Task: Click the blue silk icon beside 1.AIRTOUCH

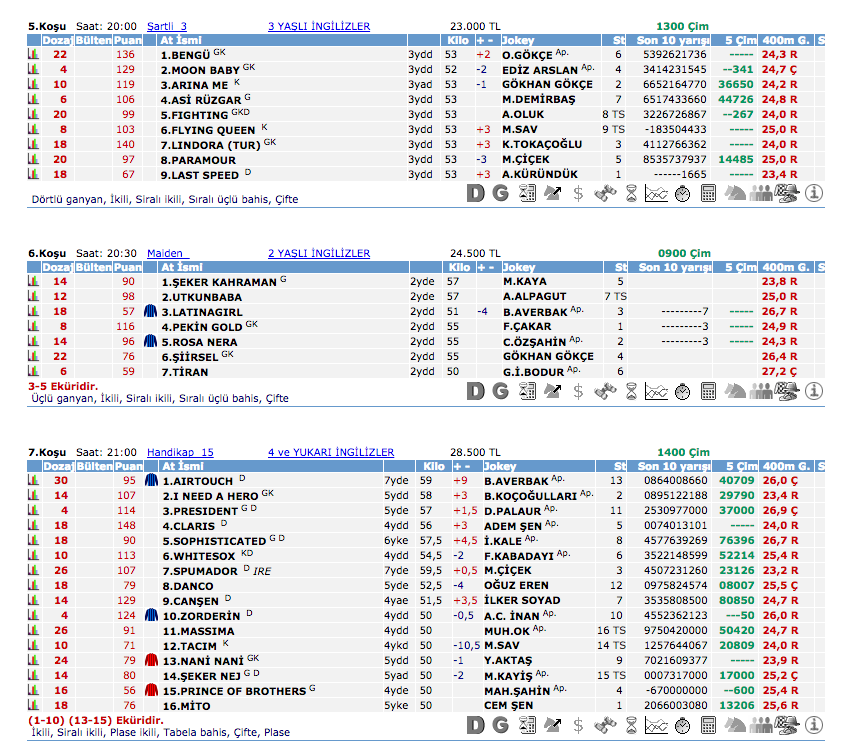Action: 152,480
